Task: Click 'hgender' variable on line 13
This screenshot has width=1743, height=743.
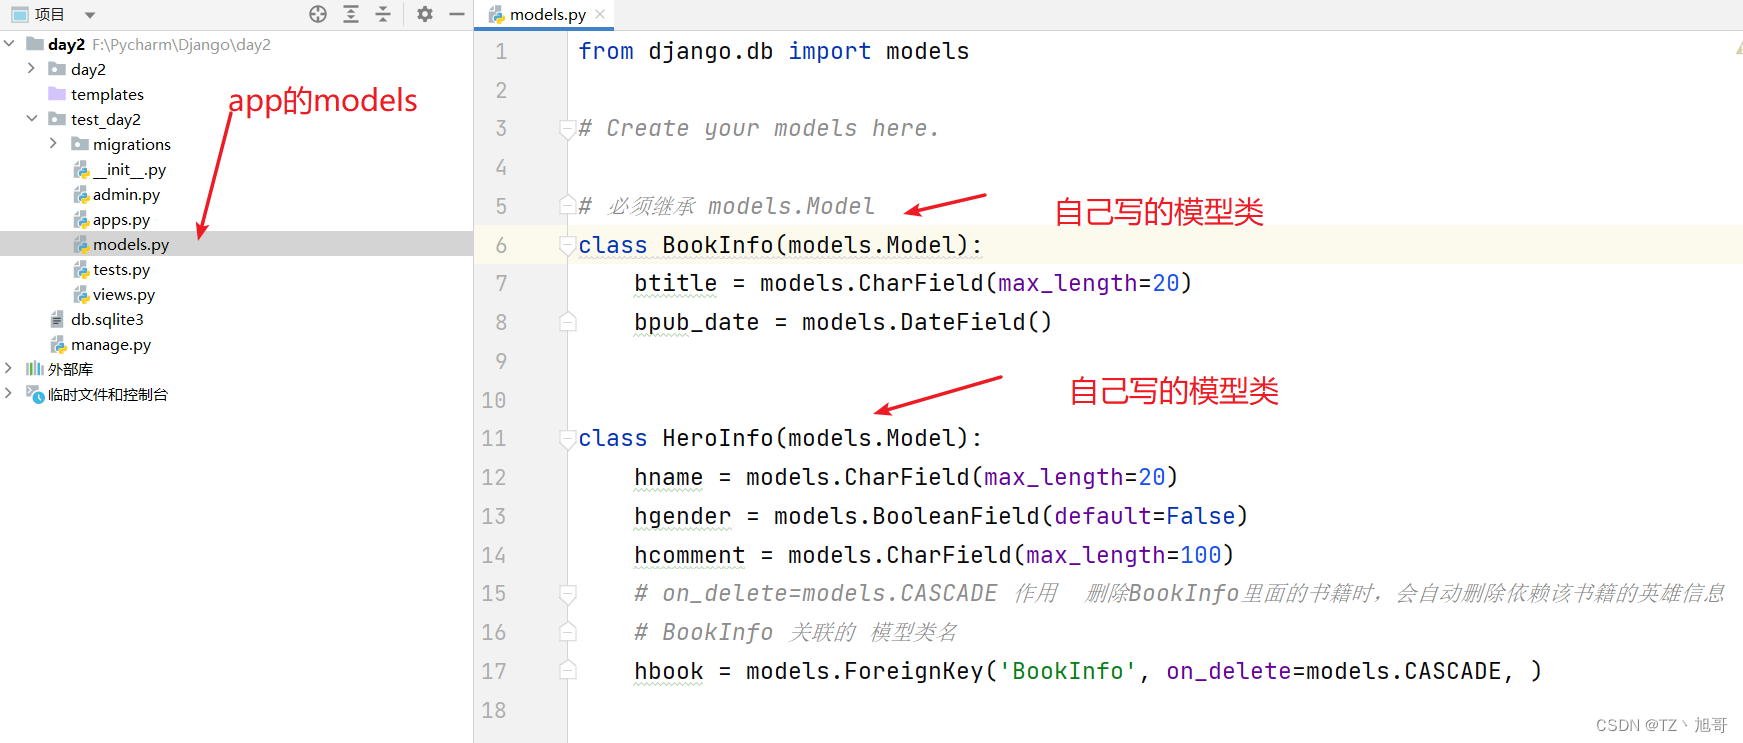Action: 682,516
